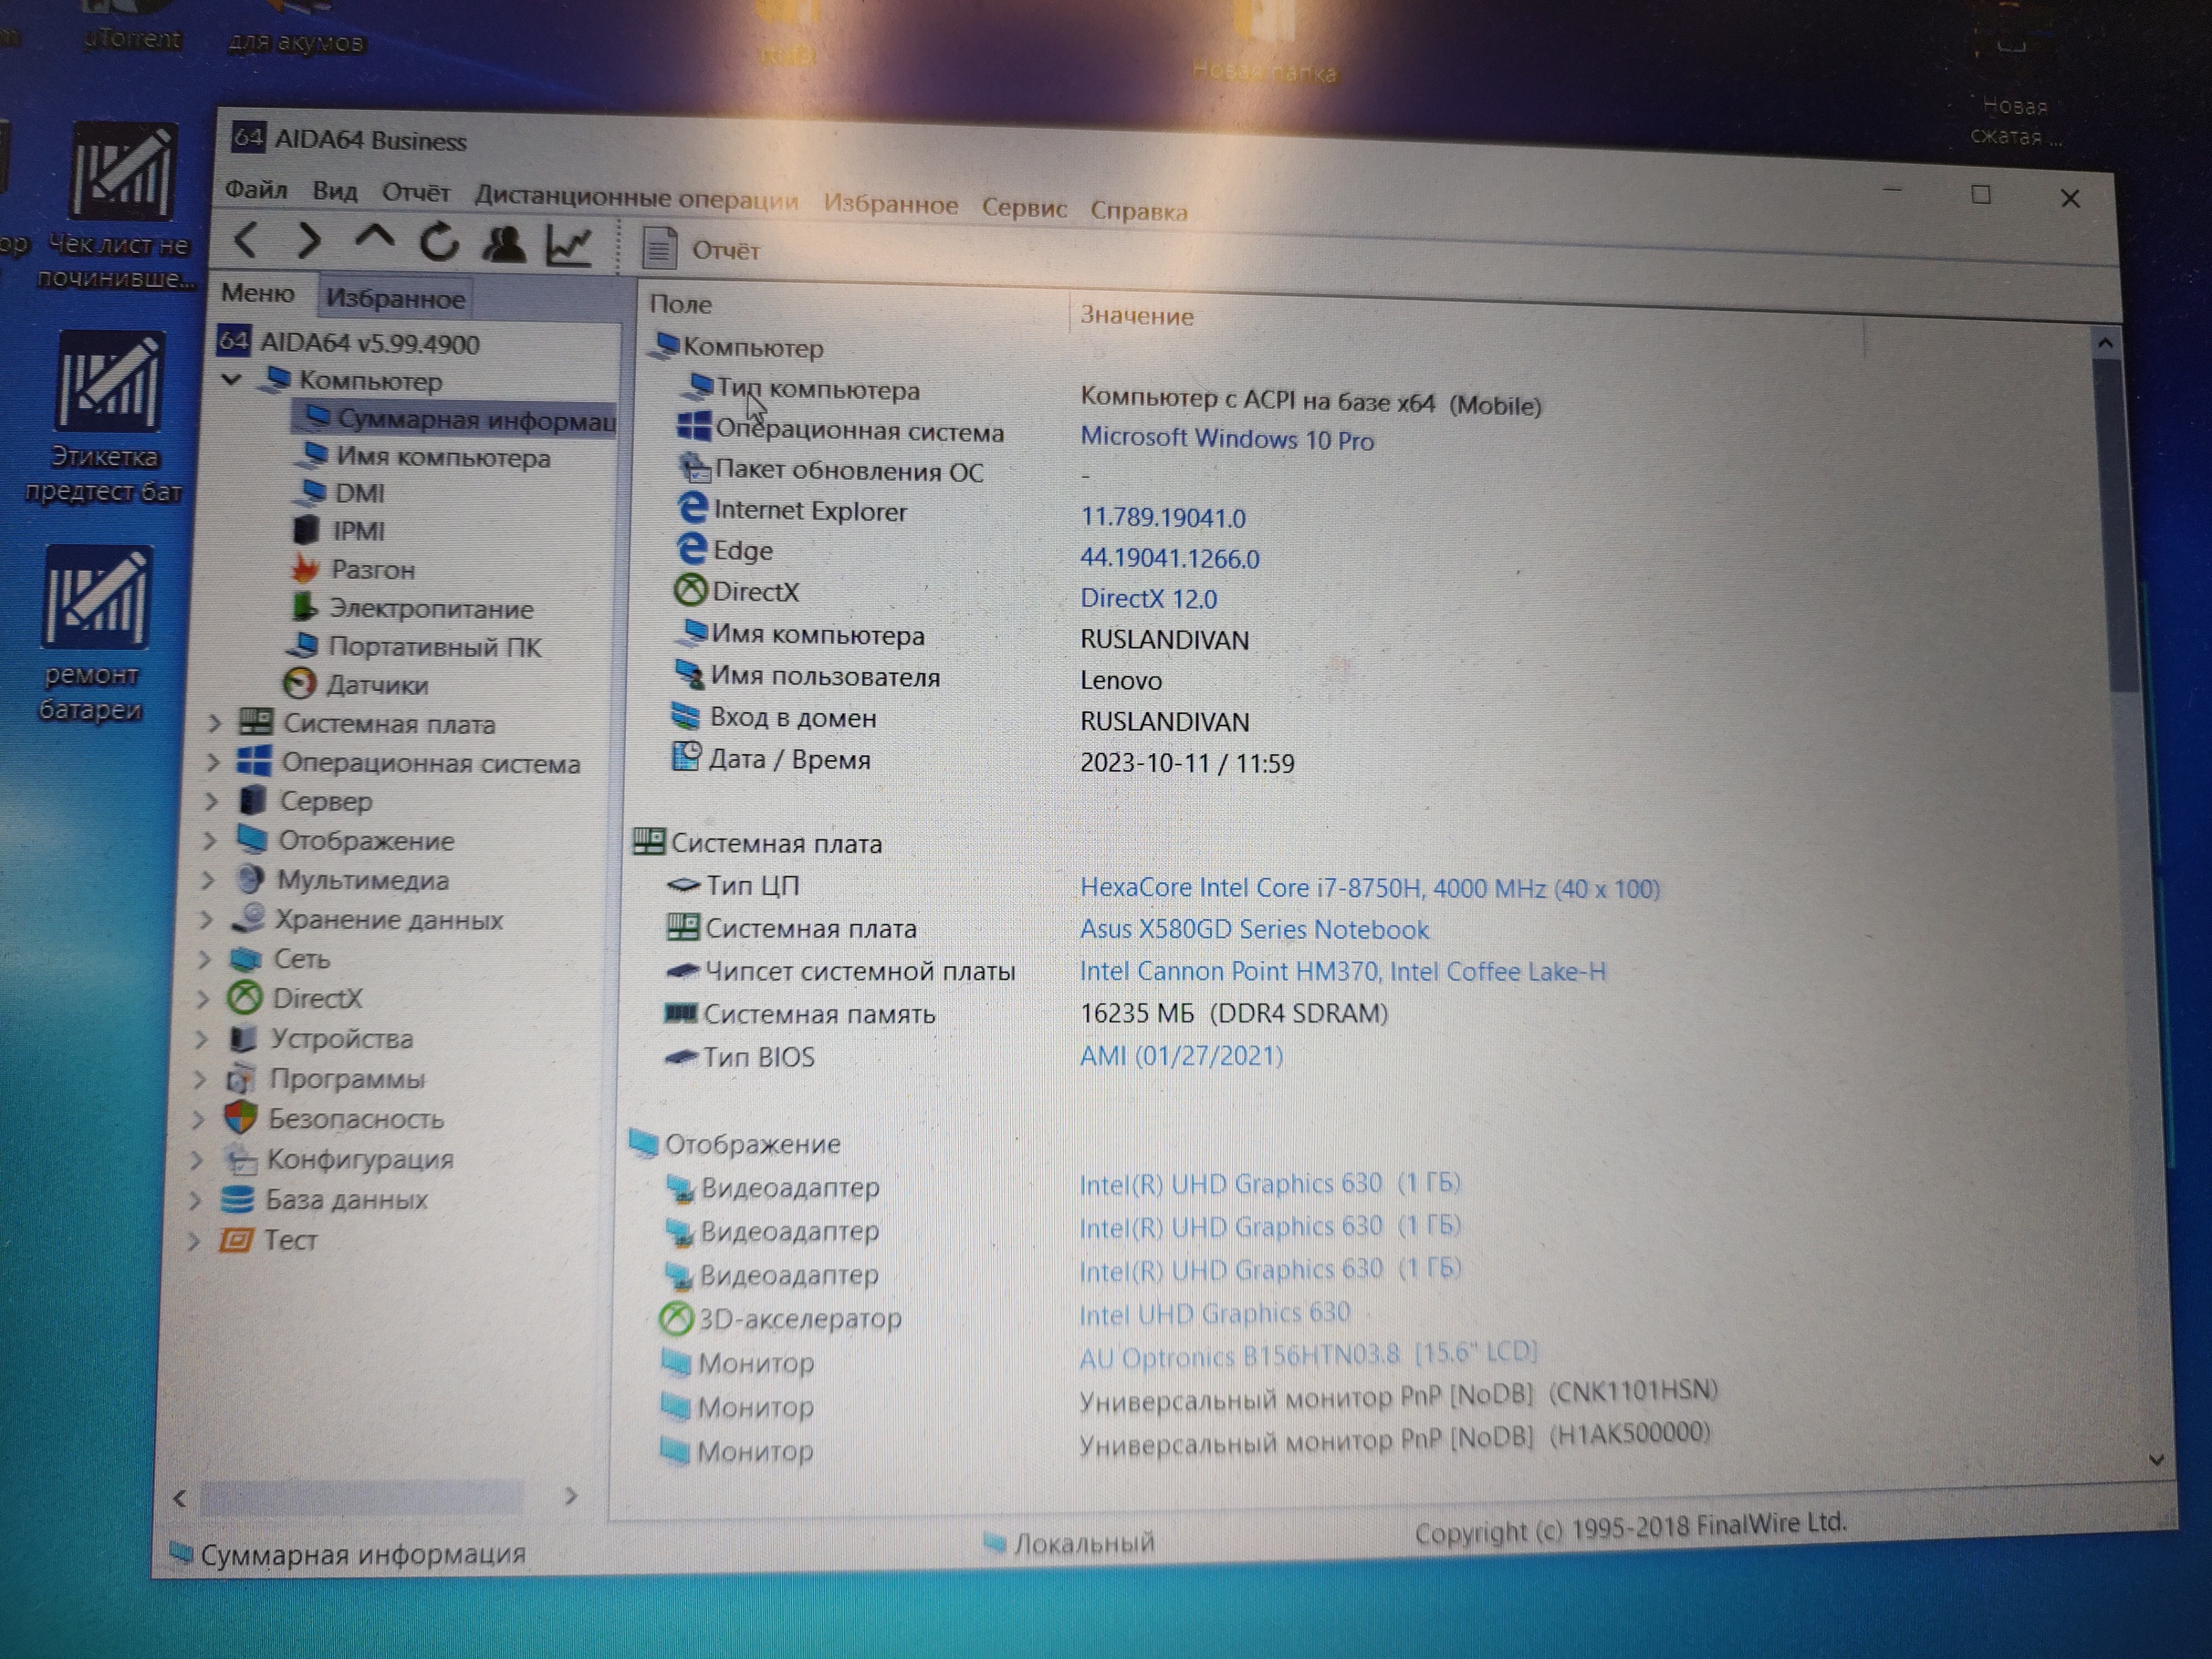Click the Безопасность shield icon
2212x1659 pixels.
(x=240, y=1117)
